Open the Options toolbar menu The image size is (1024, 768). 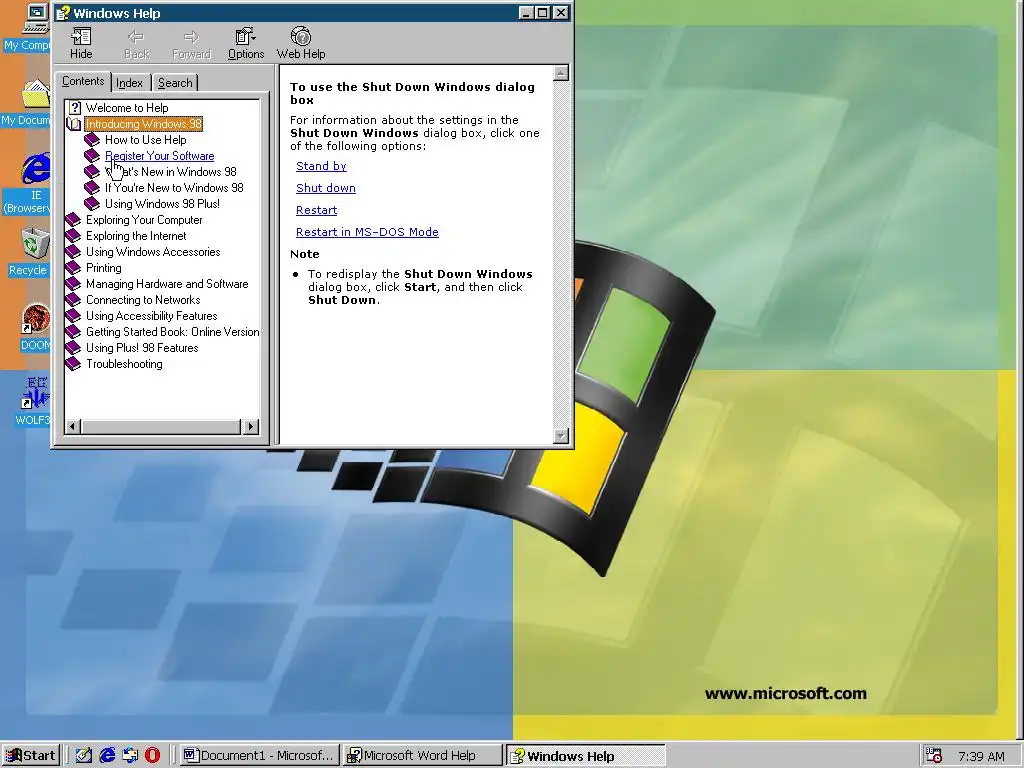coord(246,44)
